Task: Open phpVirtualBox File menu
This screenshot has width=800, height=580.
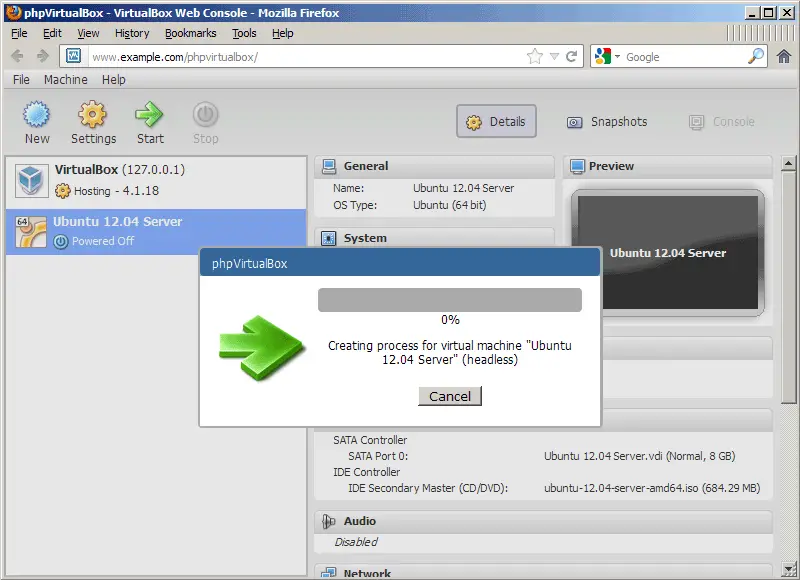Action: click(21, 80)
